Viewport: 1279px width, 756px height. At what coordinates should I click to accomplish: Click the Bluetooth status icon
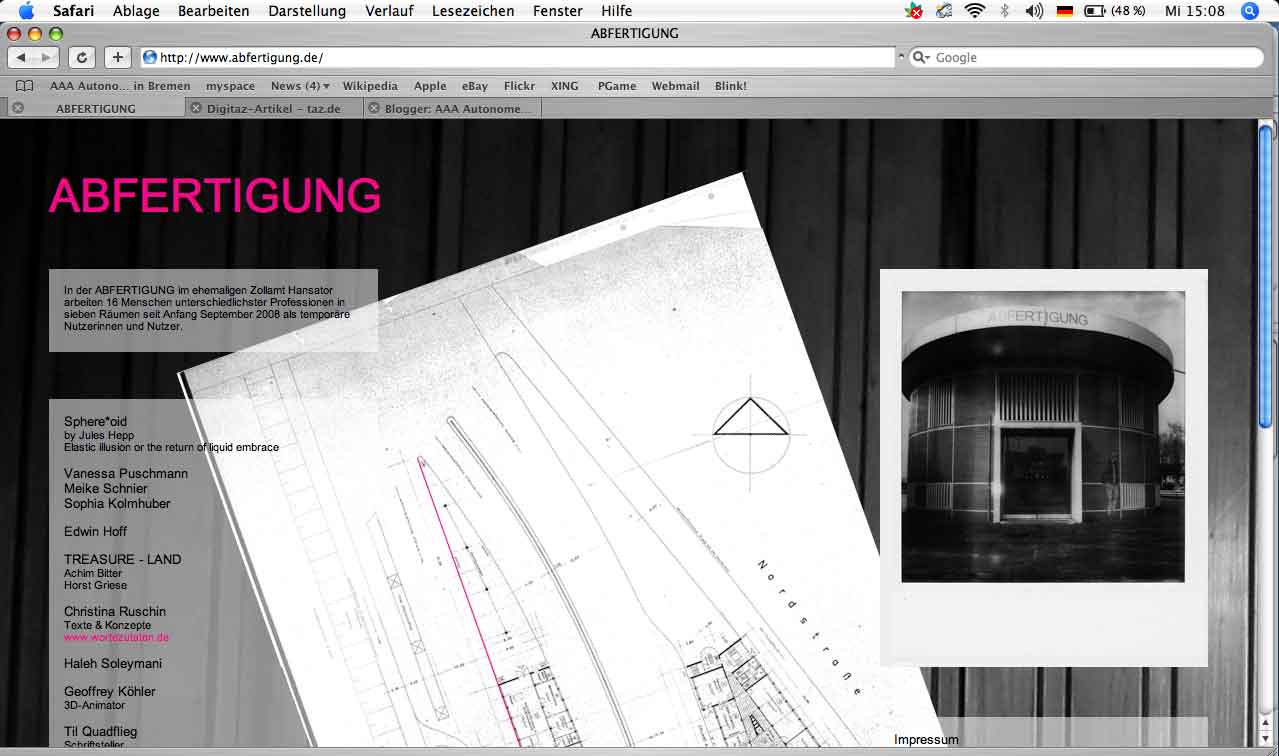click(x=1005, y=11)
